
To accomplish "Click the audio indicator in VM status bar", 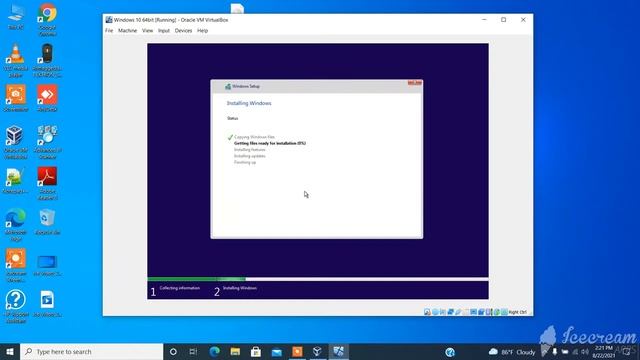I will point(442,312).
